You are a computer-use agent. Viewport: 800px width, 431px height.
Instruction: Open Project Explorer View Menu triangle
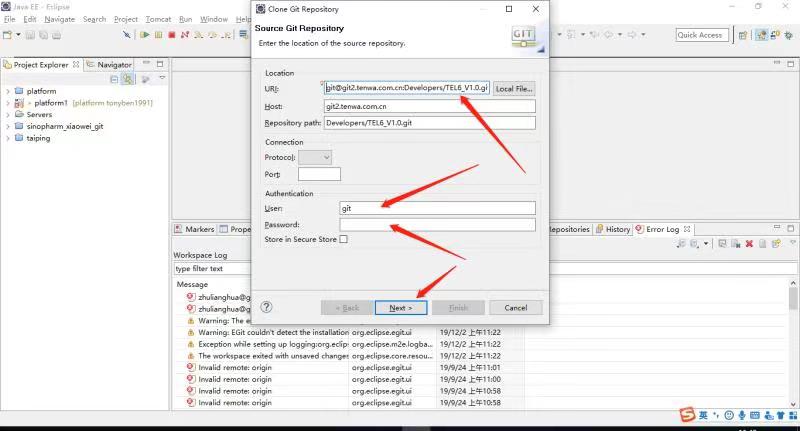point(162,78)
